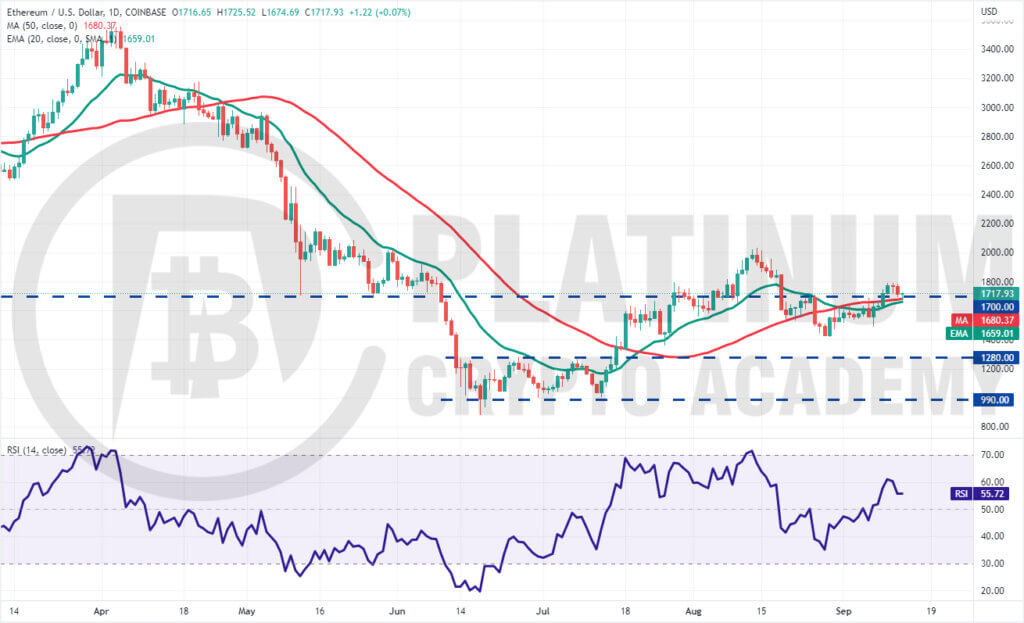Click the Jun label on time axis
The width and height of the screenshot is (1024, 623).
tap(397, 611)
